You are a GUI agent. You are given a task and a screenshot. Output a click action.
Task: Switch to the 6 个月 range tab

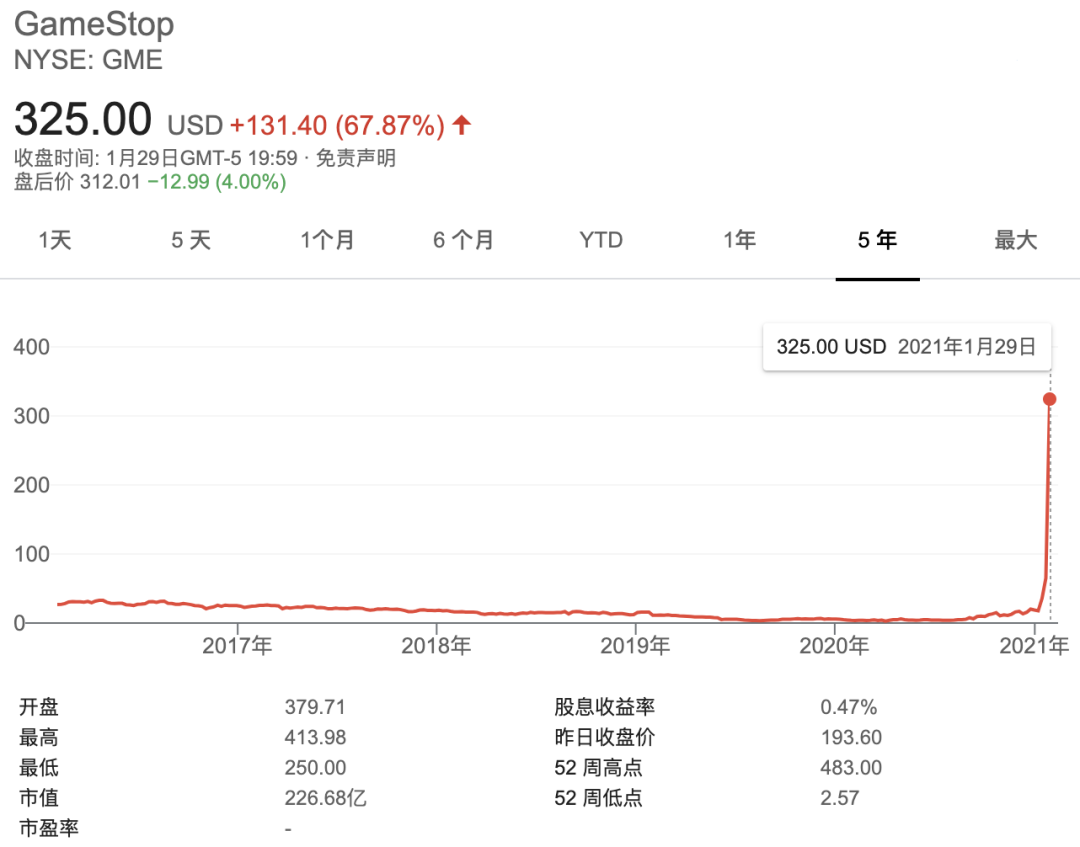[464, 240]
